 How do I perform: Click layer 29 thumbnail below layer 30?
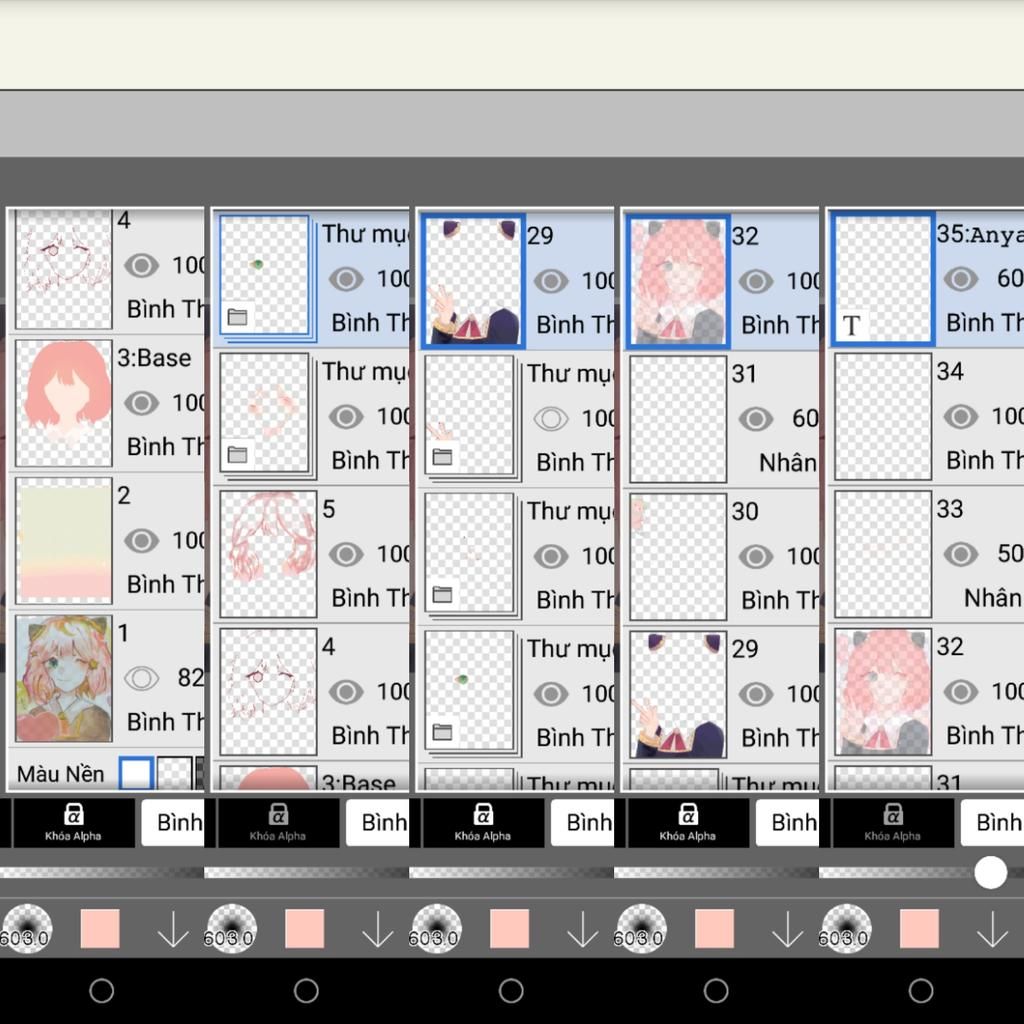coord(678,694)
